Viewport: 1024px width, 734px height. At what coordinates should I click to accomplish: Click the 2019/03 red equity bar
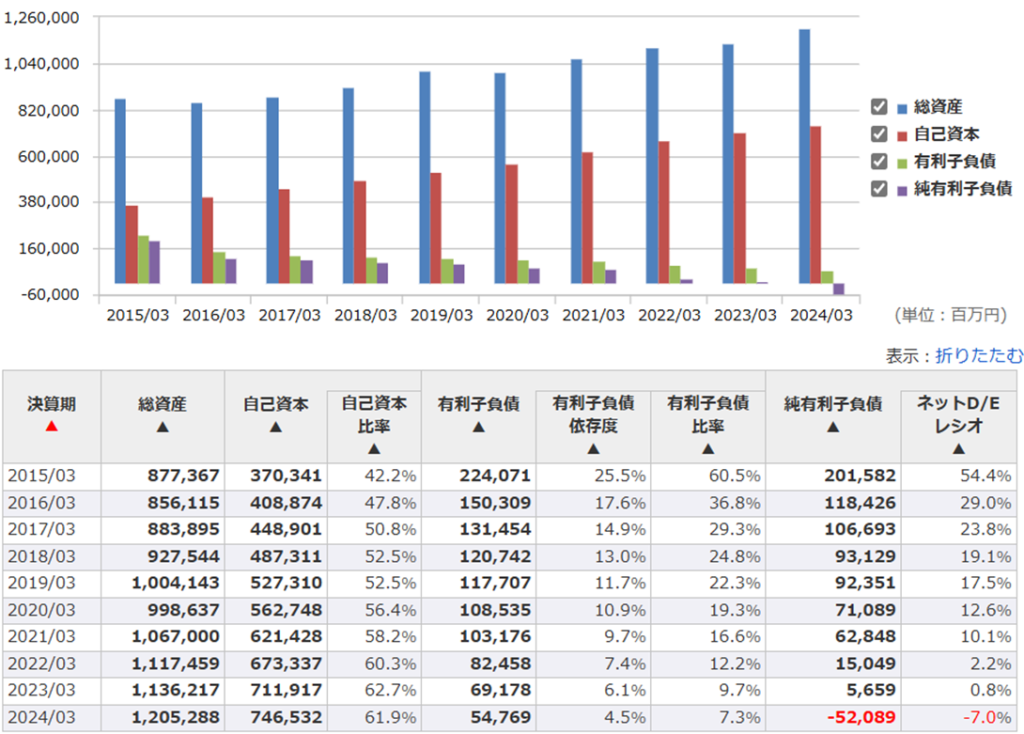[x=435, y=235]
